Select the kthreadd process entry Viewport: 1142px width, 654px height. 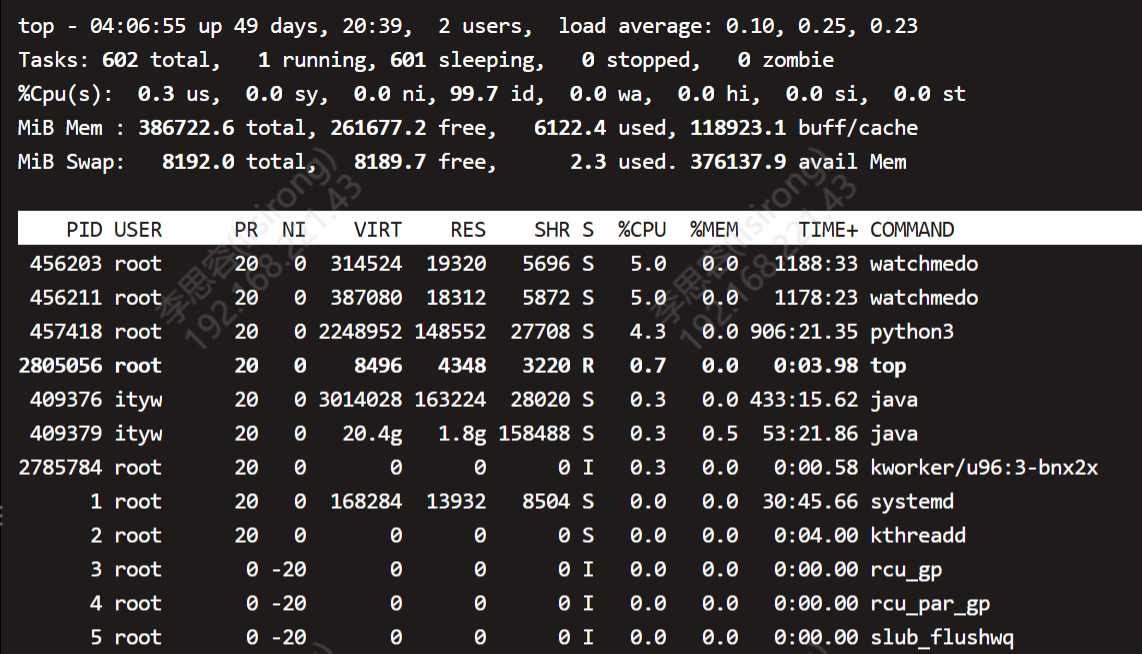tap(918, 536)
